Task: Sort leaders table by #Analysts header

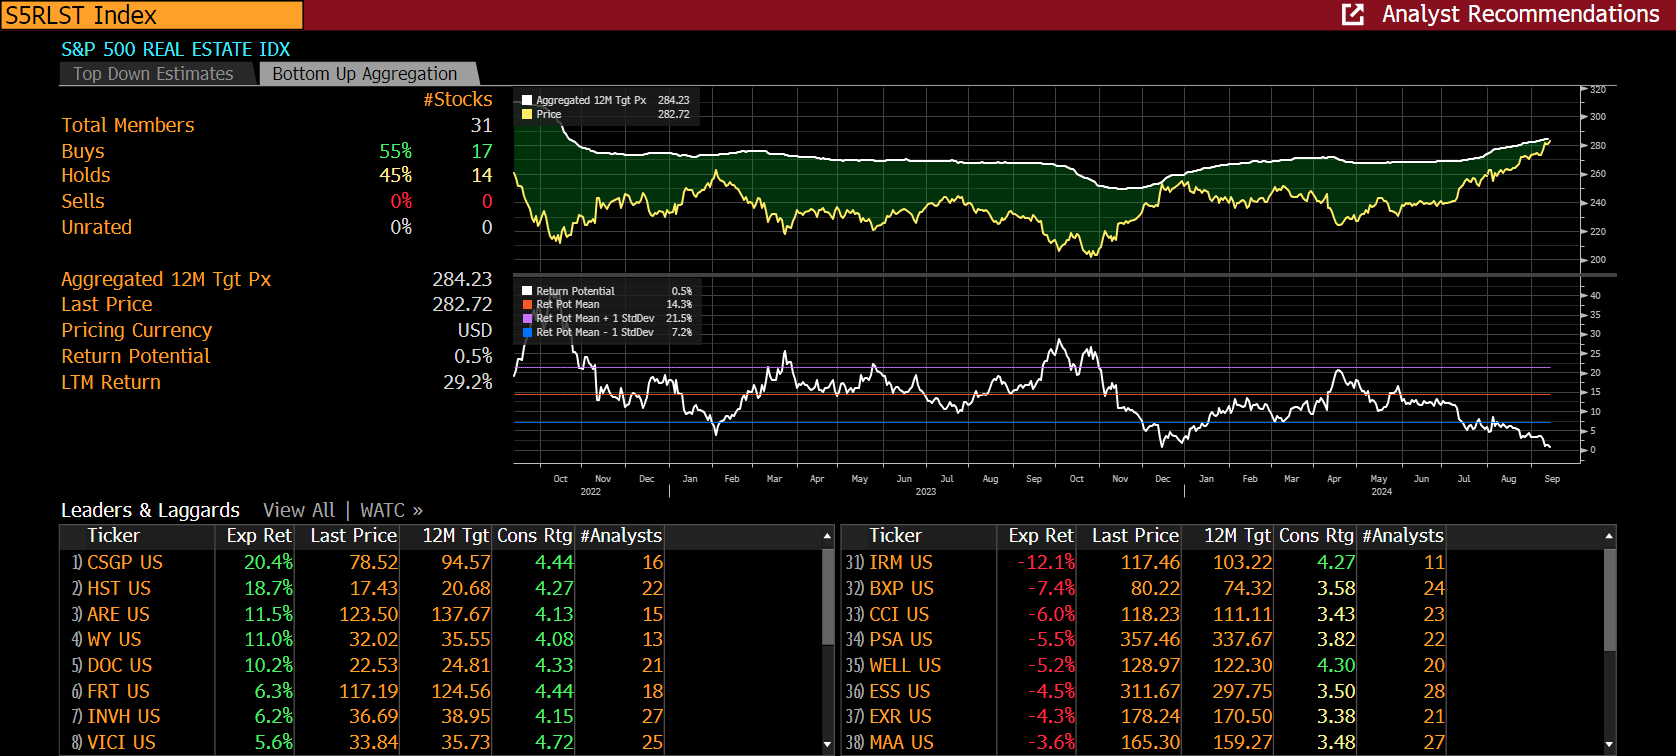Action: pyautogui.click(x=621, y=536)
